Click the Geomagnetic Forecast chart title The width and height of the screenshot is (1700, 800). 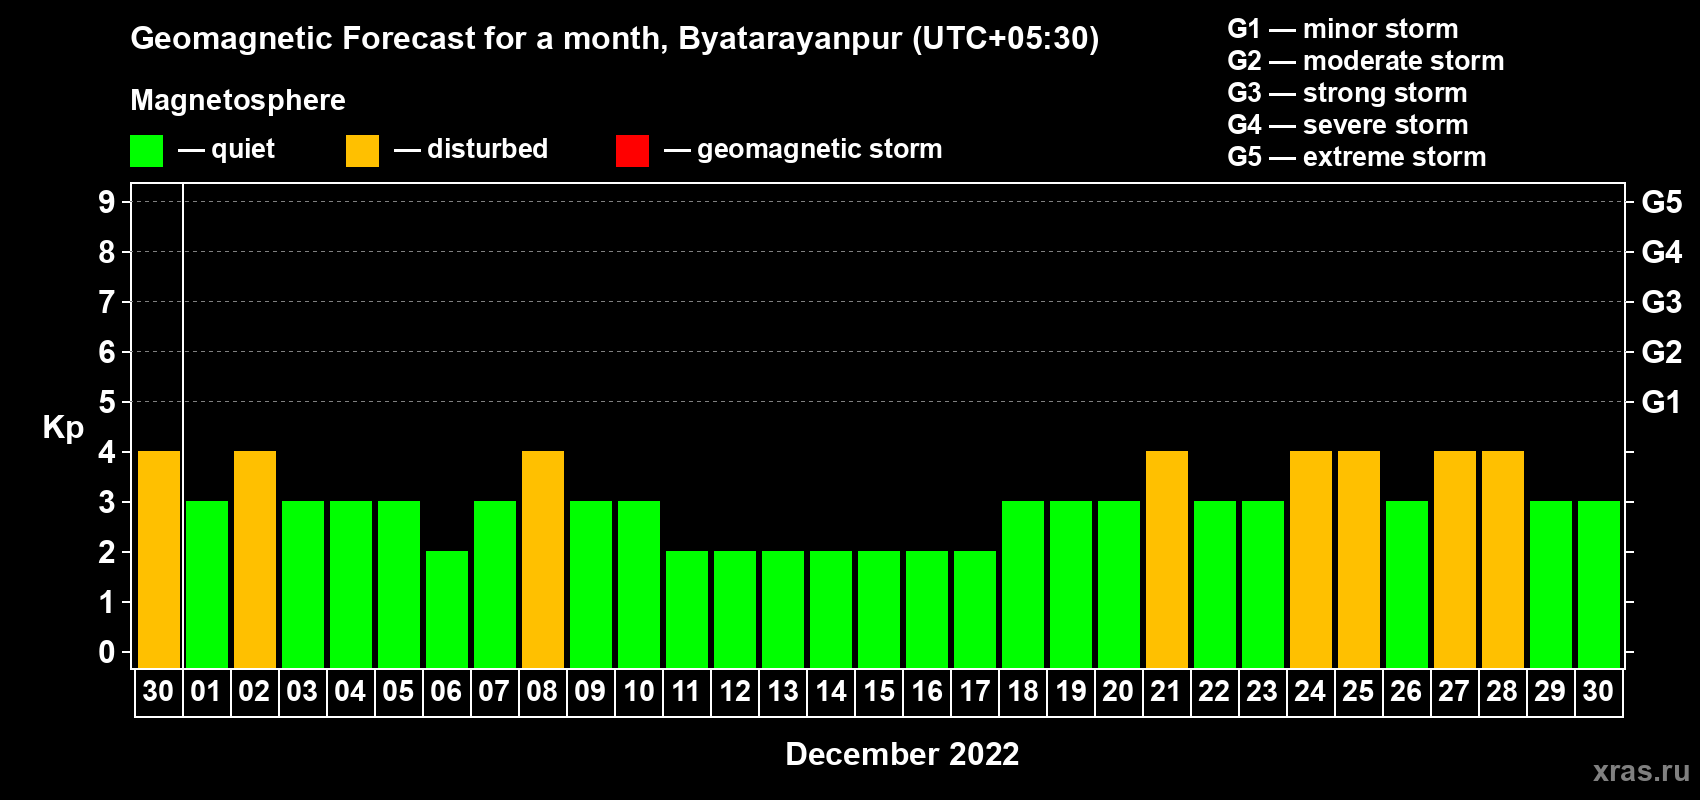click(x=614, y=39)
